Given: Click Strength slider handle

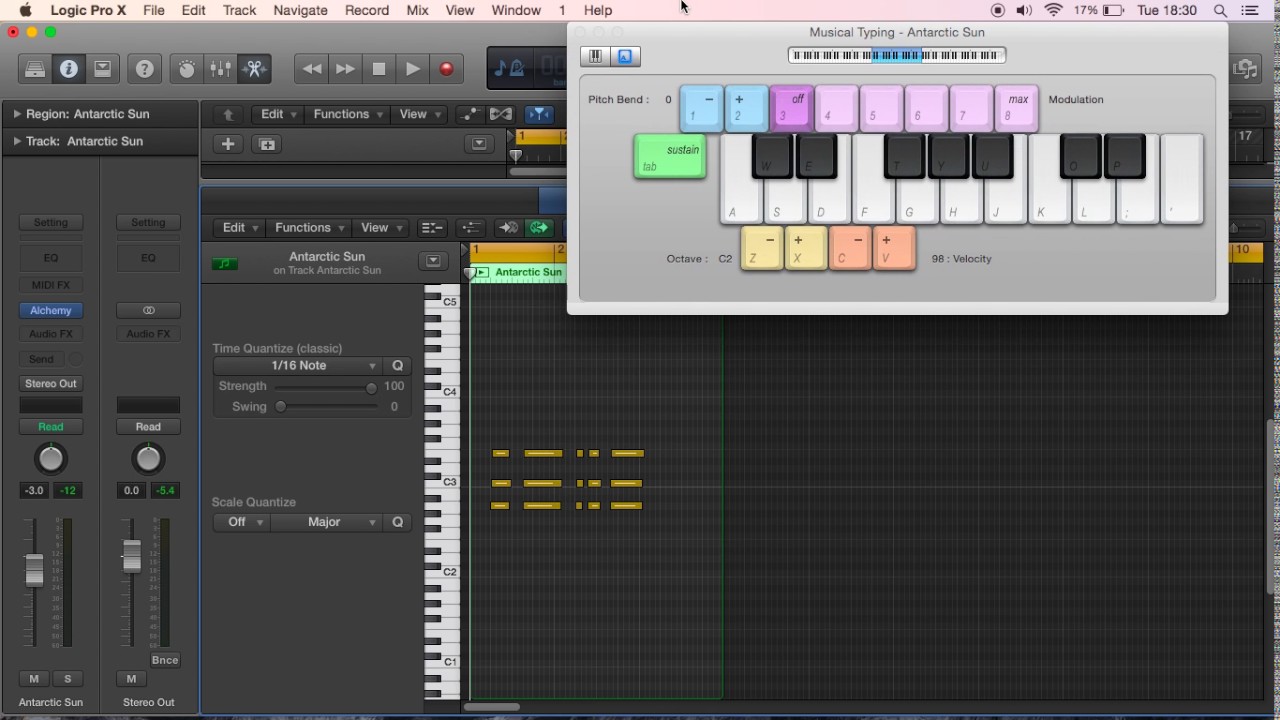Looking at the screenshot, I should [371, 387].
